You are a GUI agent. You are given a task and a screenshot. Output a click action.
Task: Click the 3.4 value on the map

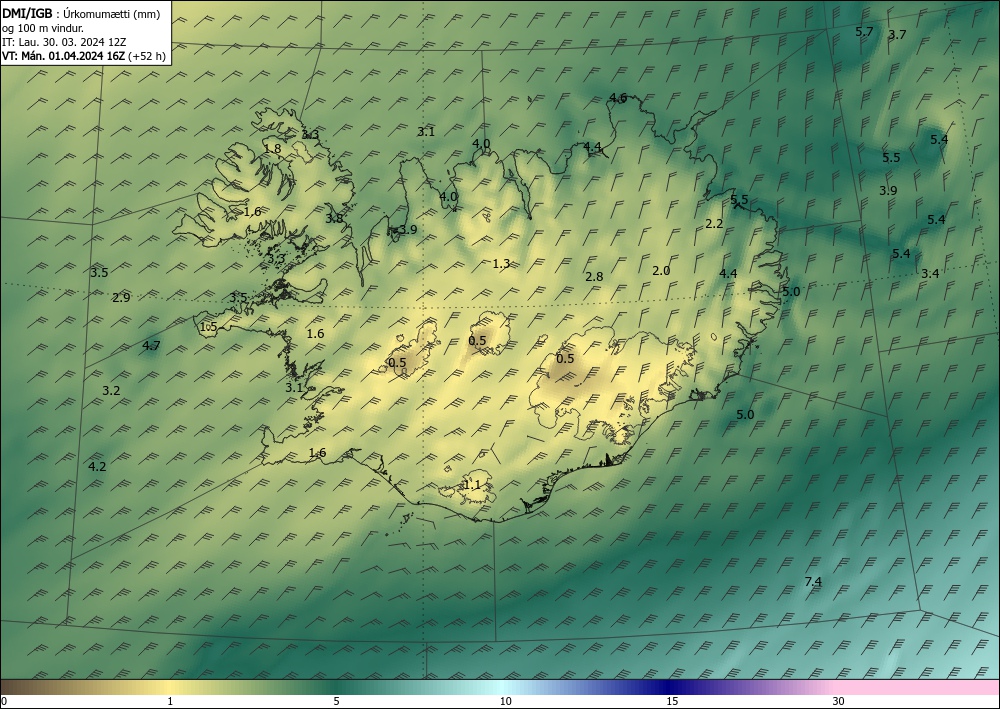click(x=930, y=274)
